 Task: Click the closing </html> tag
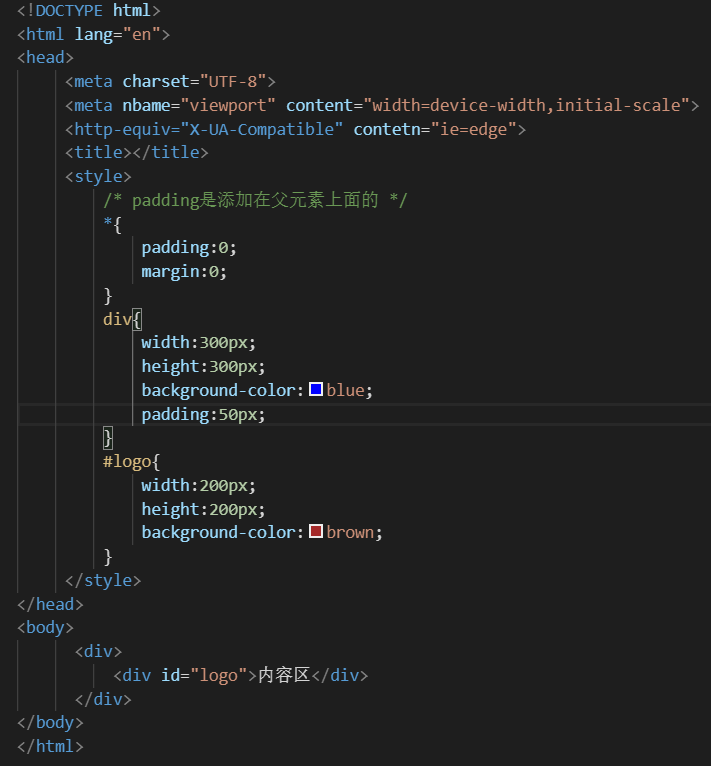pos(50,746)
